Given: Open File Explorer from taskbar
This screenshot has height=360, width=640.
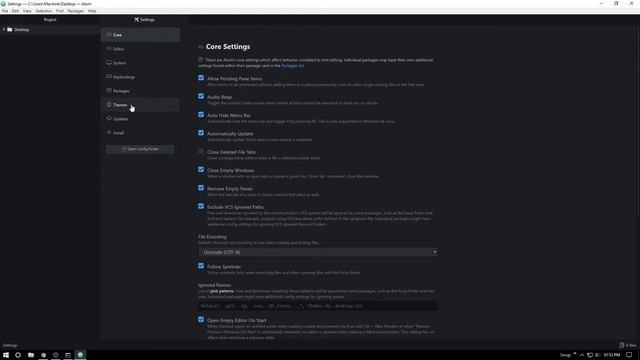Looking at the screenshot, I should click(31, 355).
